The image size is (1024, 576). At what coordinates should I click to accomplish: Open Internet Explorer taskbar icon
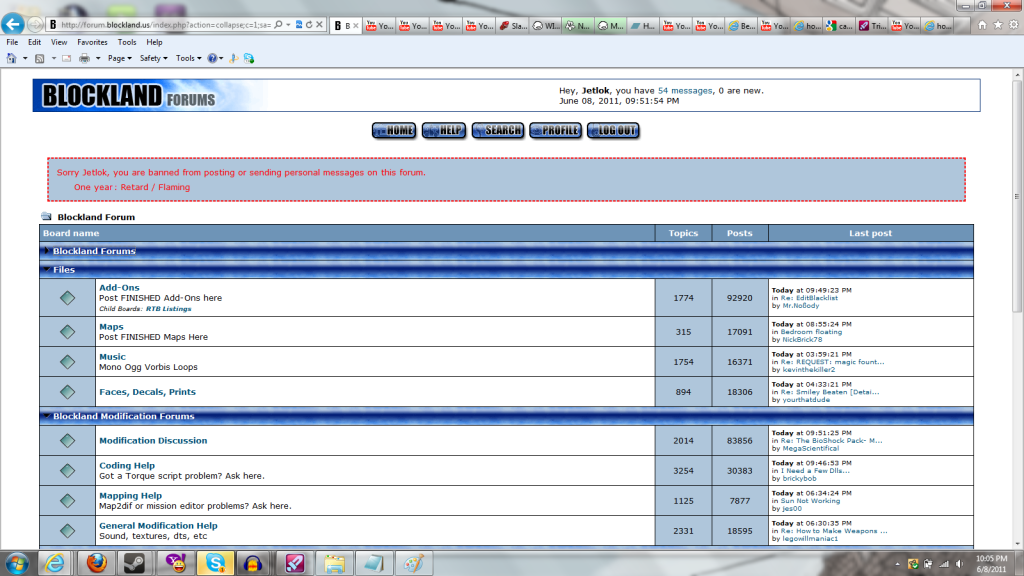click(55, 563)
